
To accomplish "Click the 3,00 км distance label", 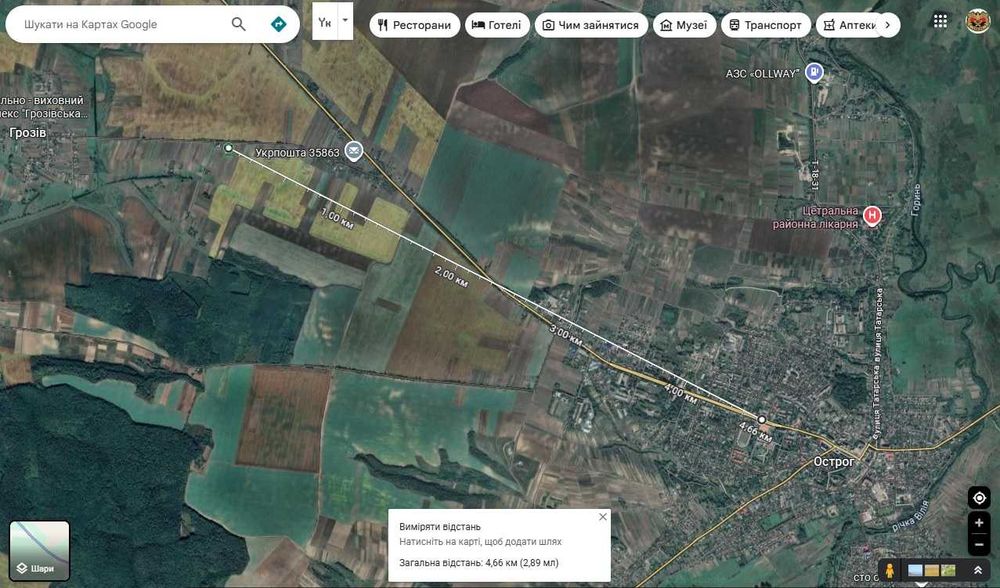I will 565,335.
